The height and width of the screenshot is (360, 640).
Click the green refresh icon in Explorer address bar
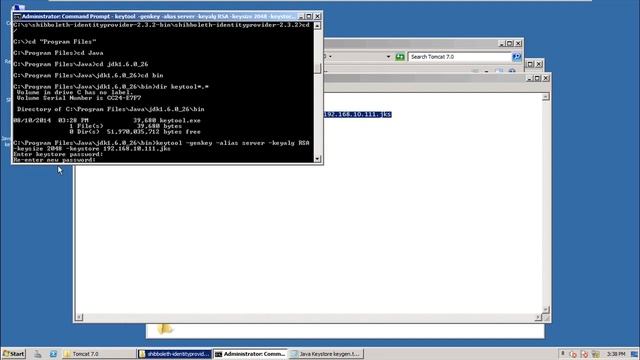pos(400,57)
